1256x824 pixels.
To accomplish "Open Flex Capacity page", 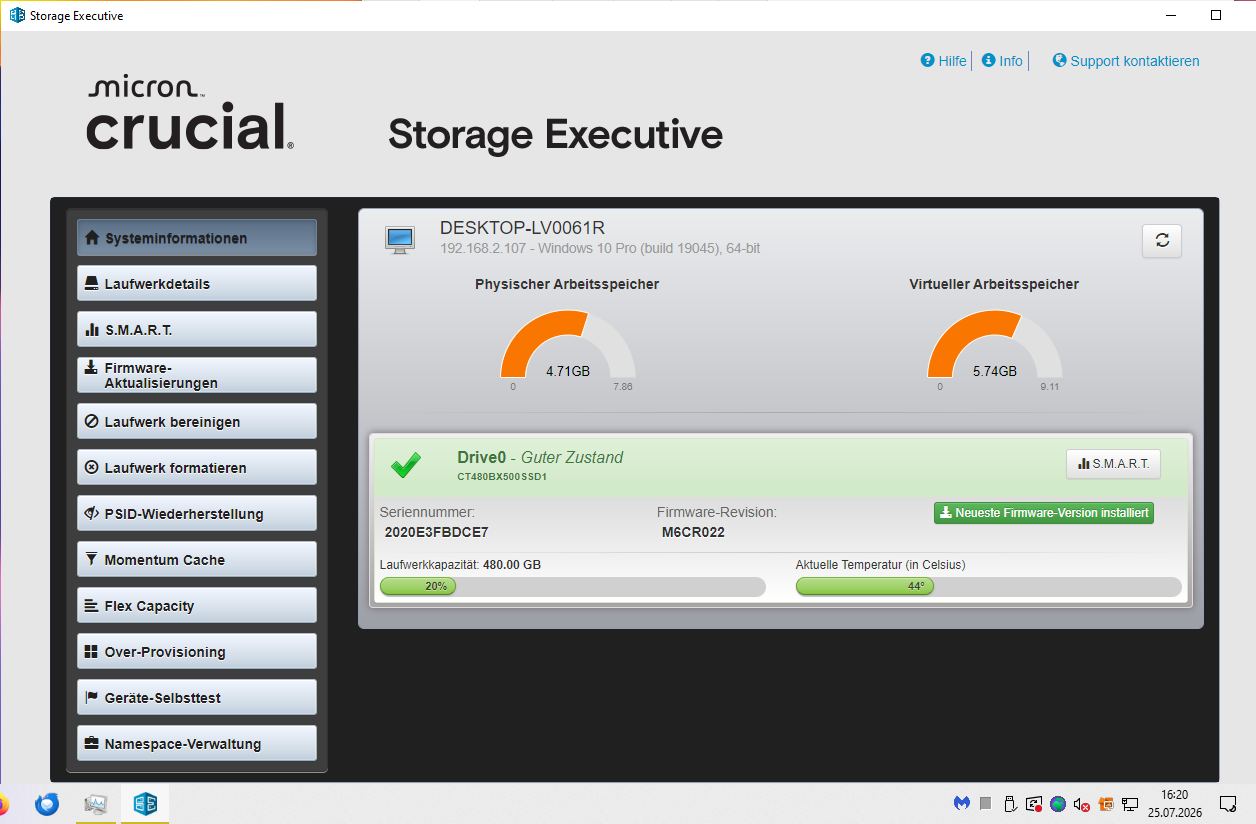I will point(197,605).
